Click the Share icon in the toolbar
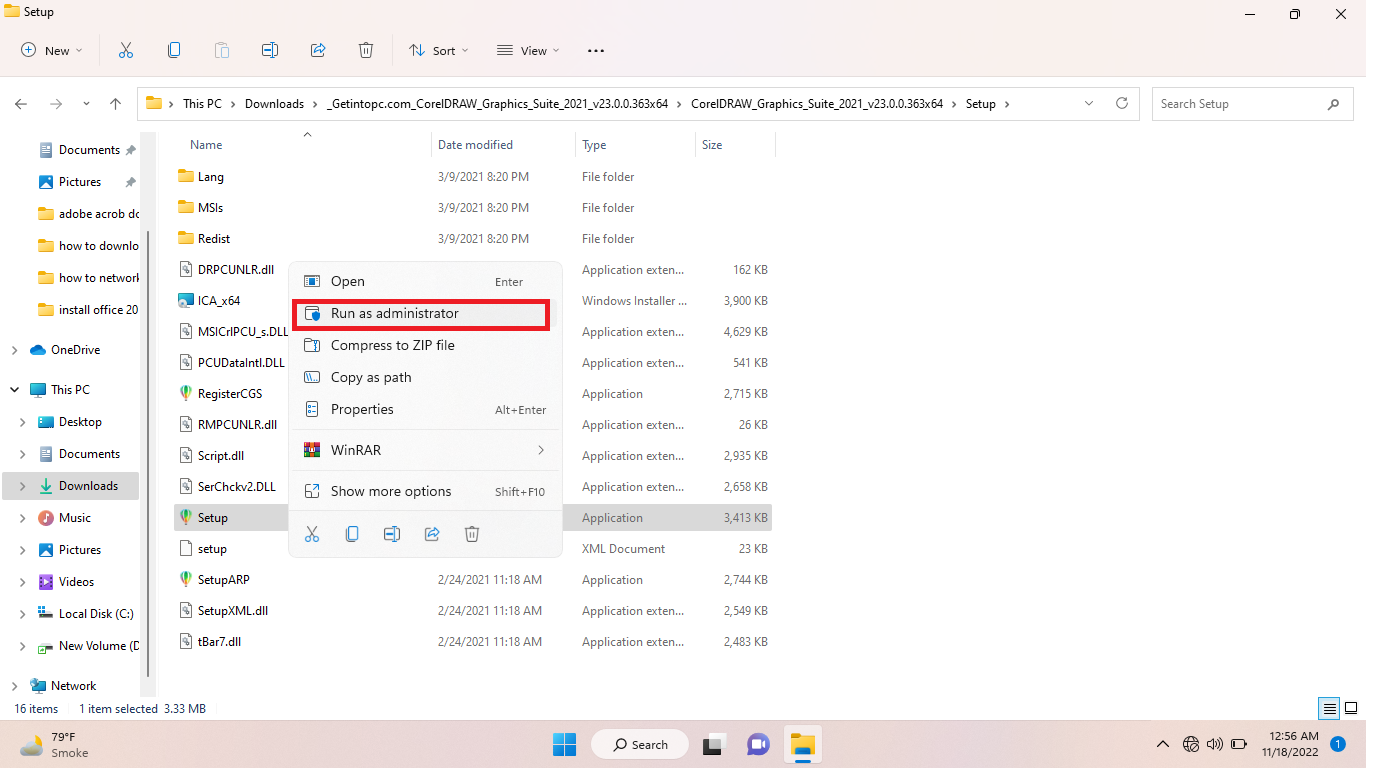Viewport: 1376px width, 782px height. [x=318, y=50]
